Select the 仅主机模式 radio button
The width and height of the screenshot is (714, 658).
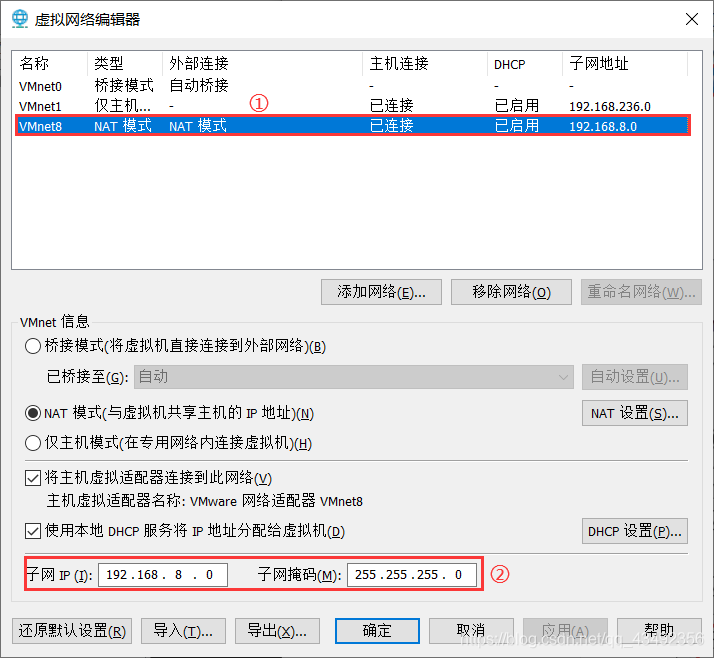click(33, 443)
